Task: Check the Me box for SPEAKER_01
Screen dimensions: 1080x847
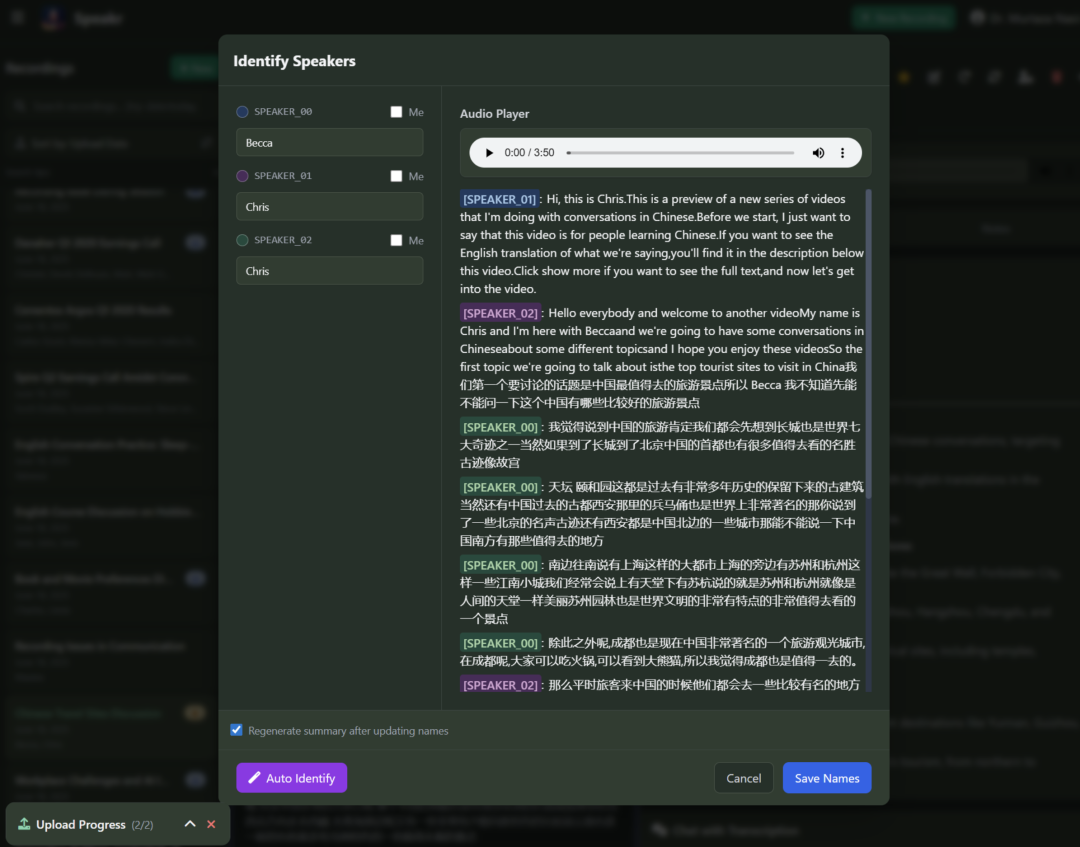Action: pos(396,176)
